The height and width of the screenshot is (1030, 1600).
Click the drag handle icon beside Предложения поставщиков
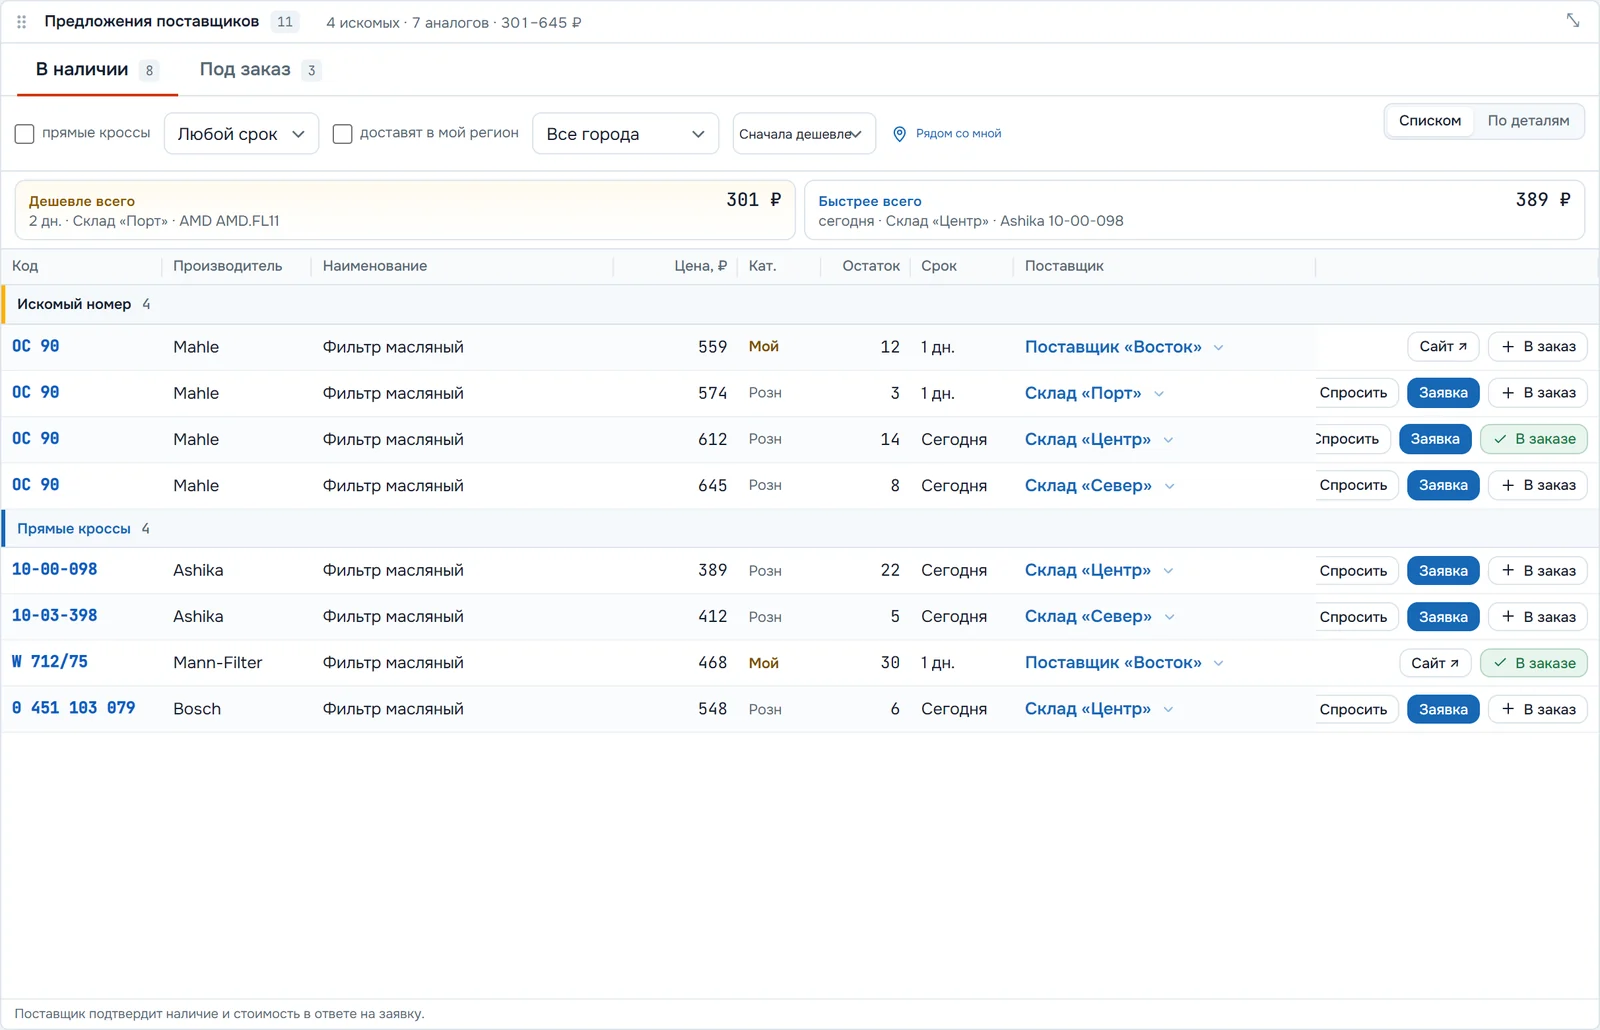[21, 22]
